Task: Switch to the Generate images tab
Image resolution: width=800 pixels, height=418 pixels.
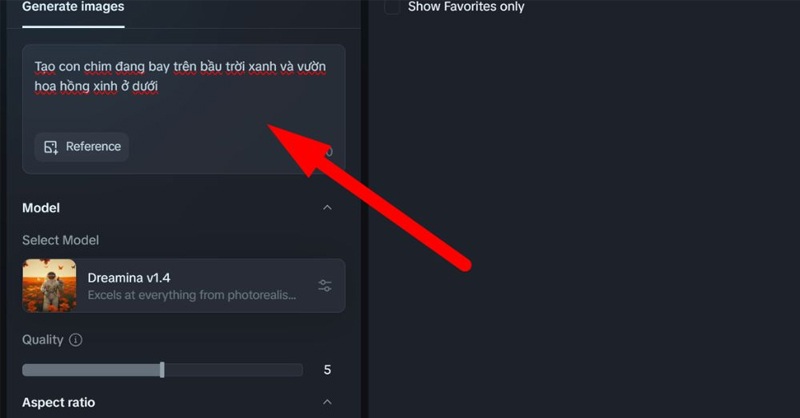Action: point(73,7)
